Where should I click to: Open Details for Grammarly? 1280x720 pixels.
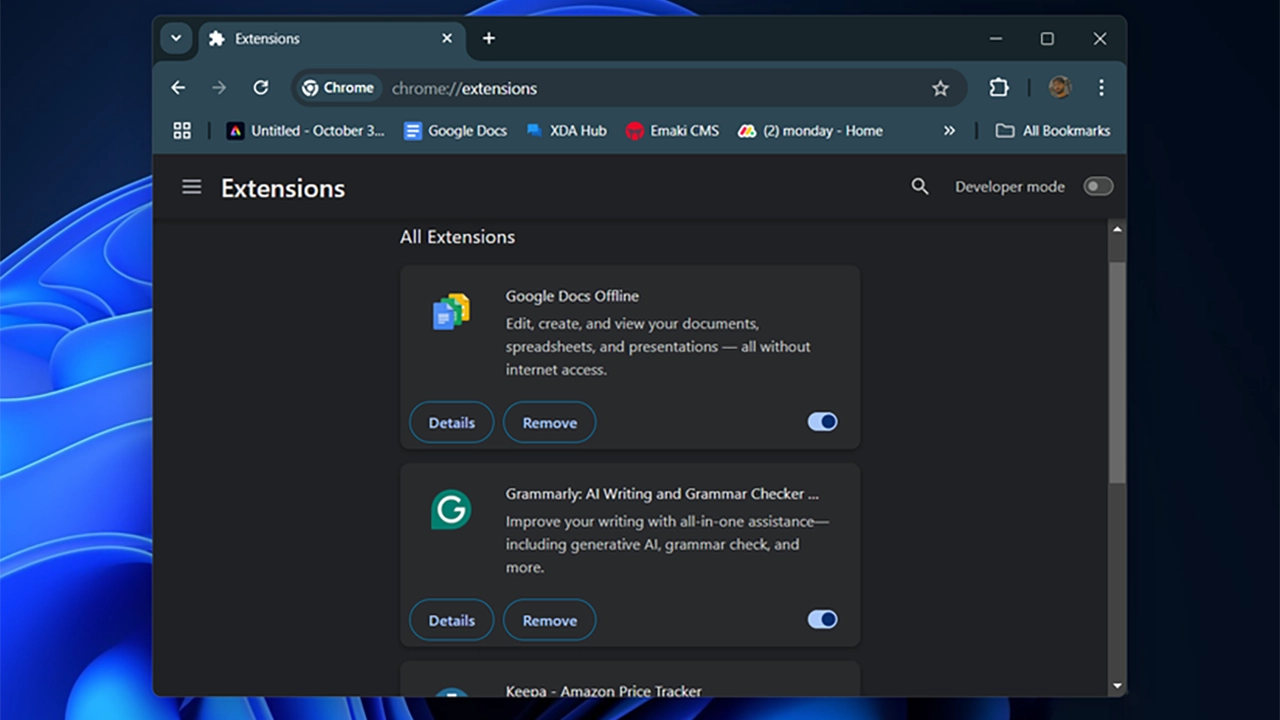452,621
